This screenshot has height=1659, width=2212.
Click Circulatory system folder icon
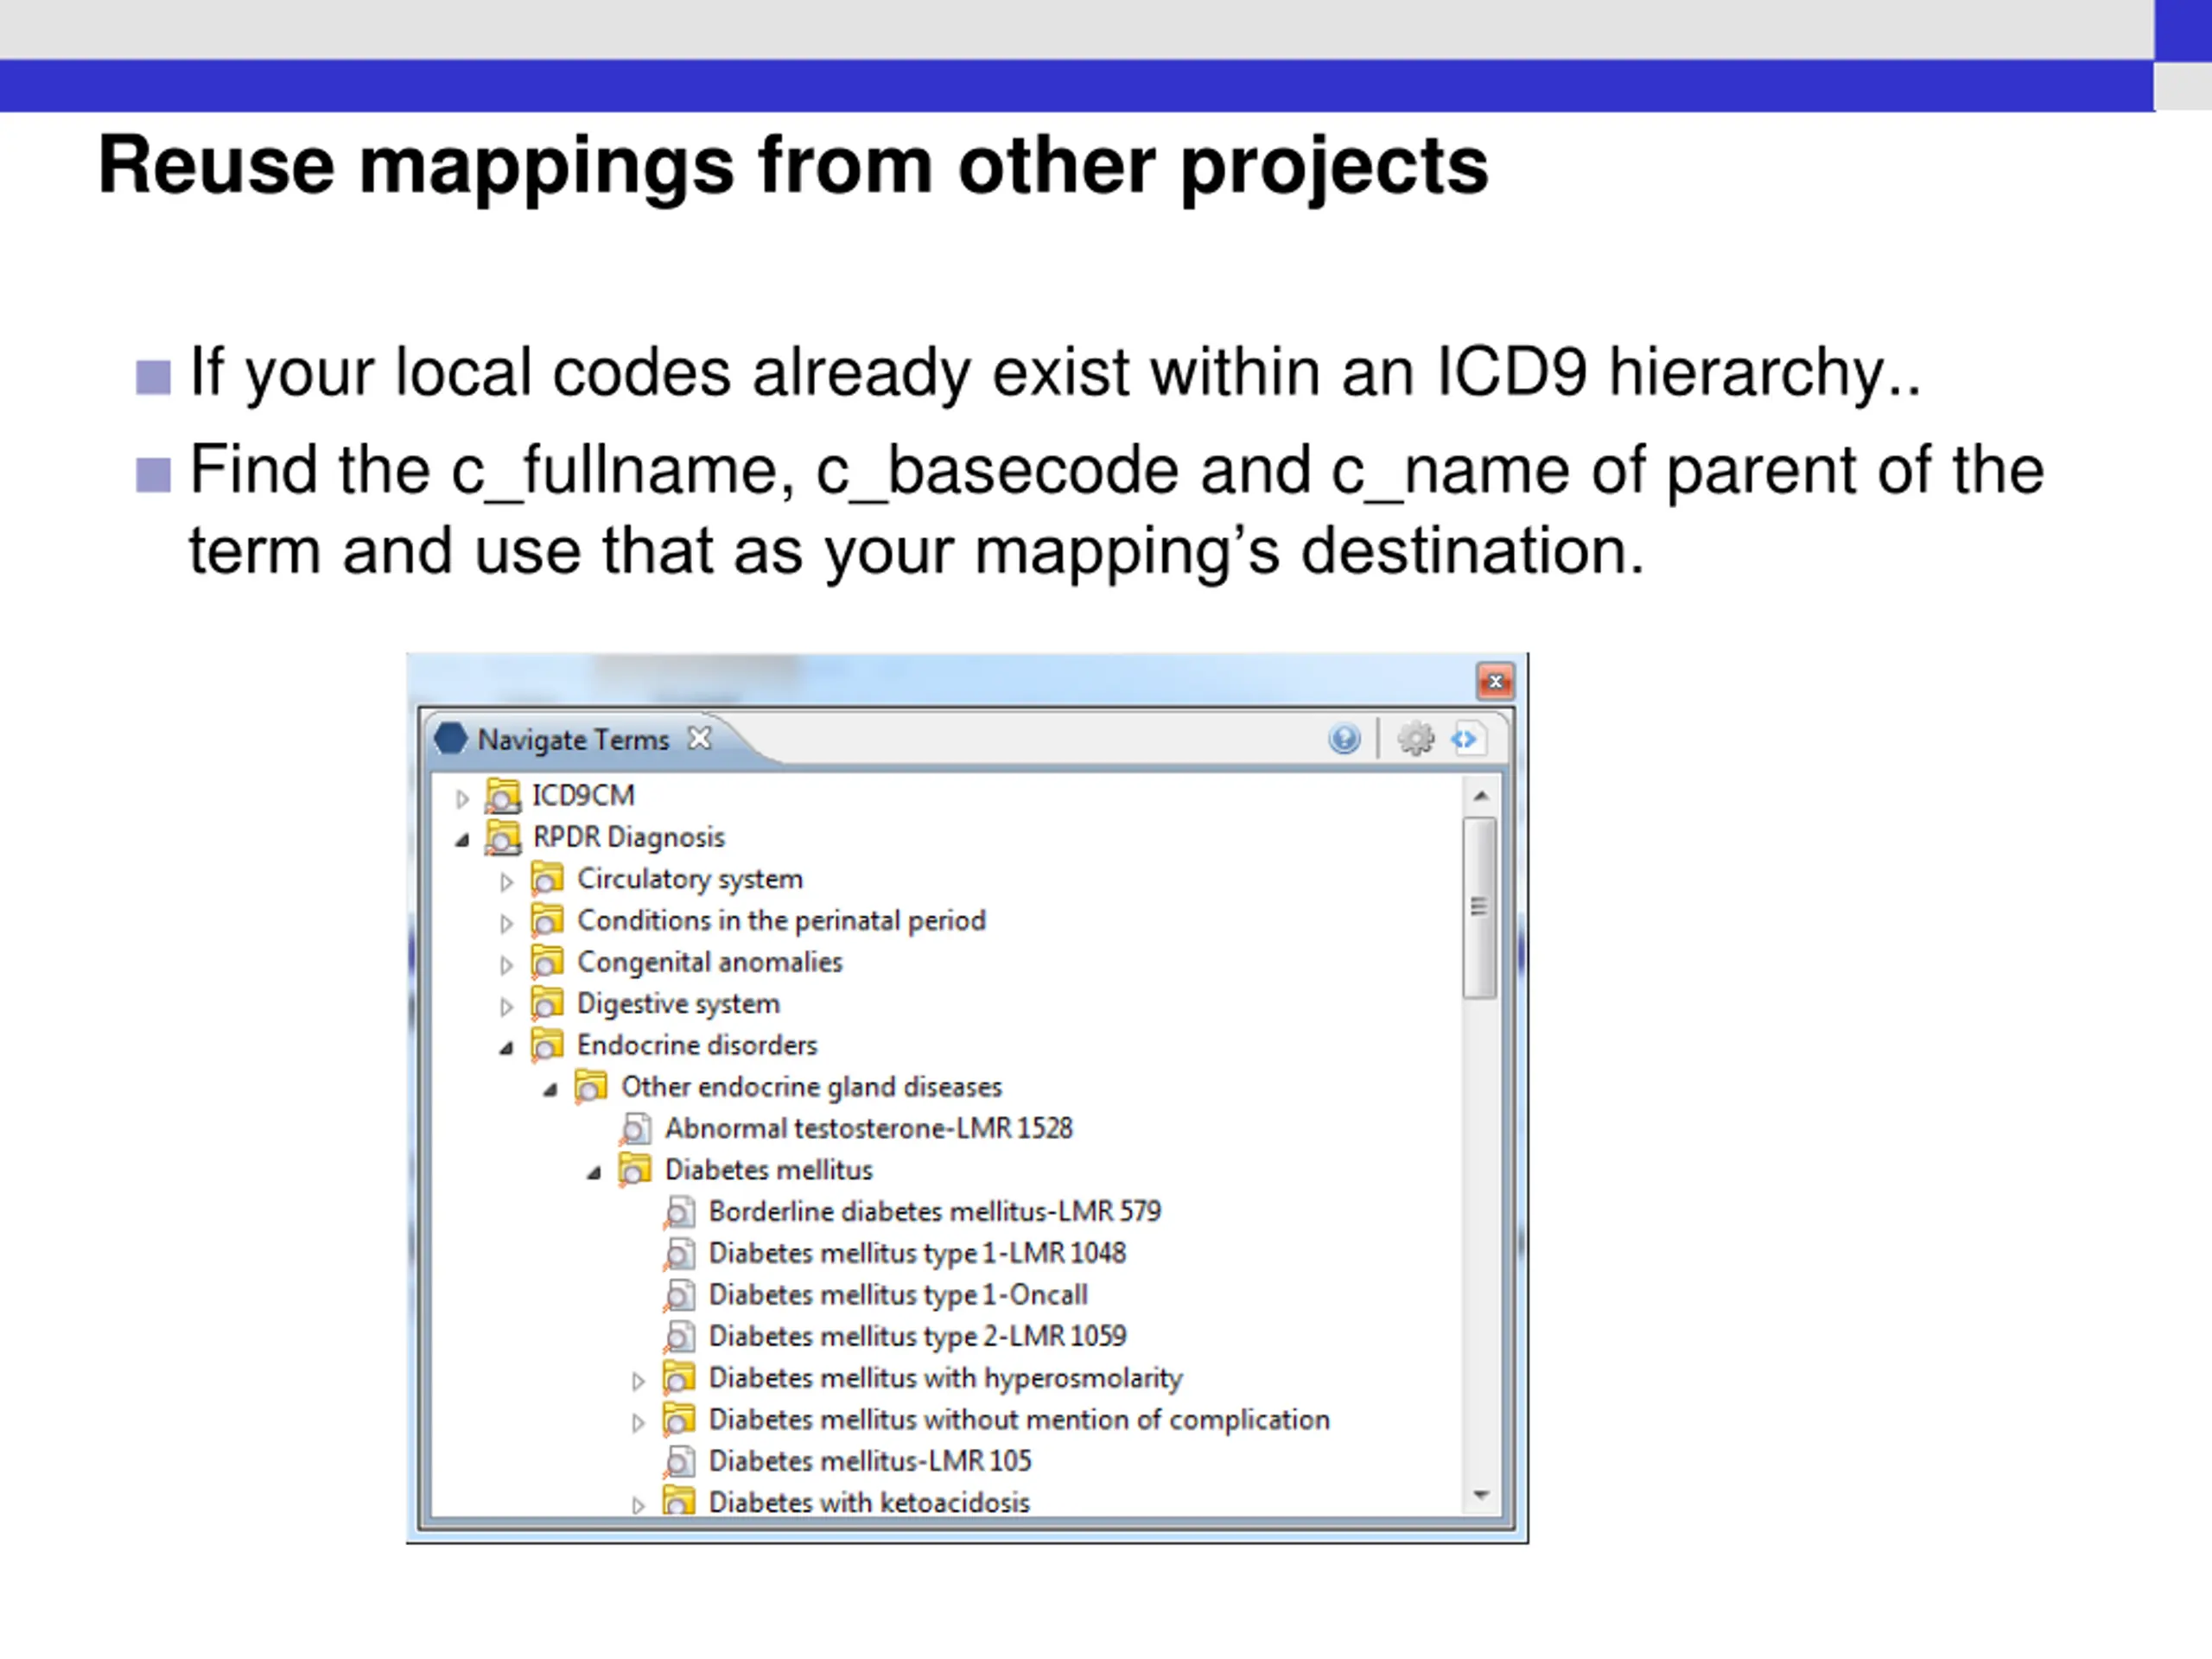point(547,879)
